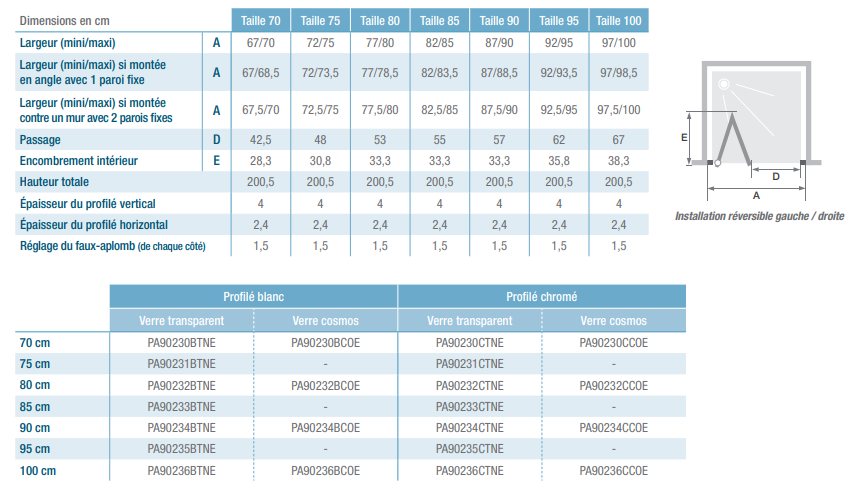Click Encombrement value 38,3
Viewport: 853px width, 489px height.
(619, 161)
